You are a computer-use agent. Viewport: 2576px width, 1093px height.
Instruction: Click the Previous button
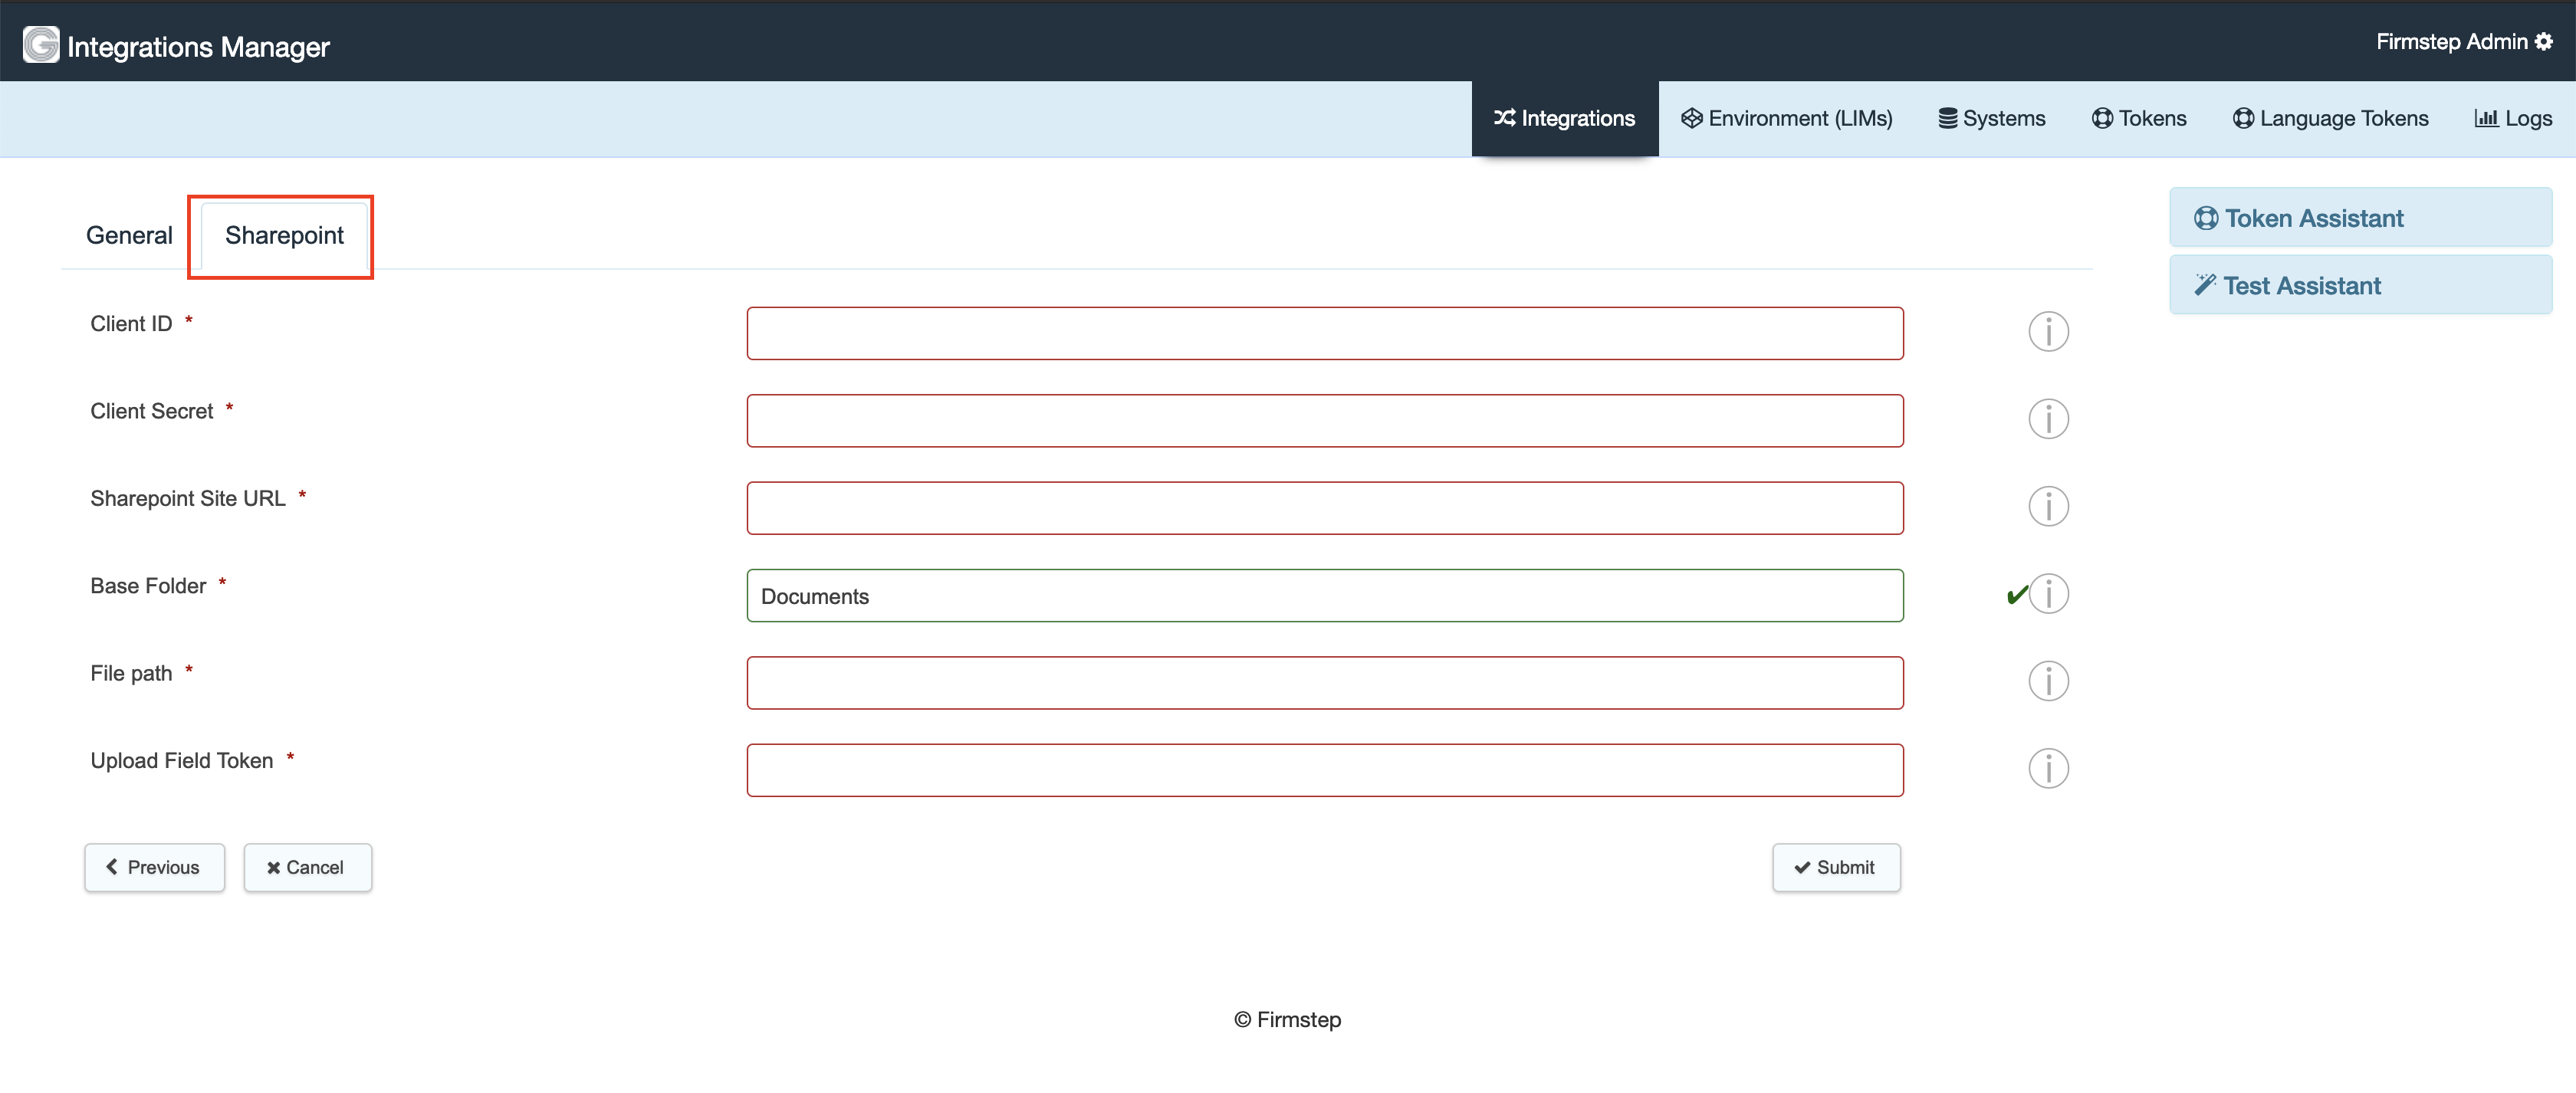coord(154,867)
